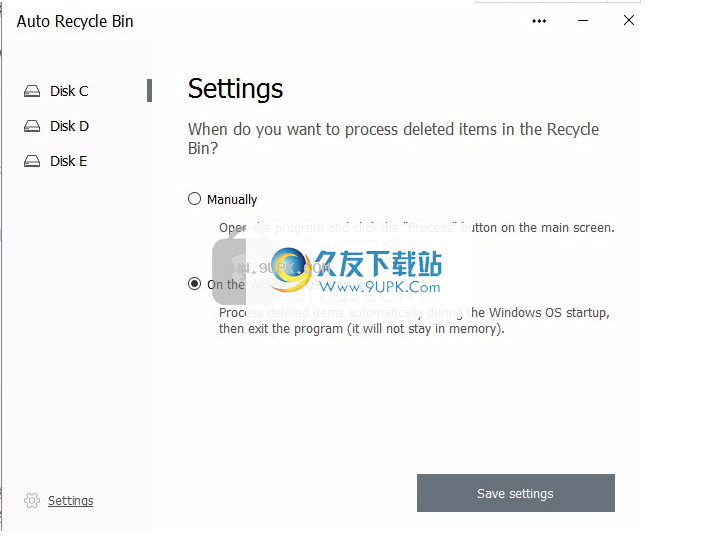718x541 pixels.
Task: Click the Disk D drive icon
Action: (x=32, y=126)
